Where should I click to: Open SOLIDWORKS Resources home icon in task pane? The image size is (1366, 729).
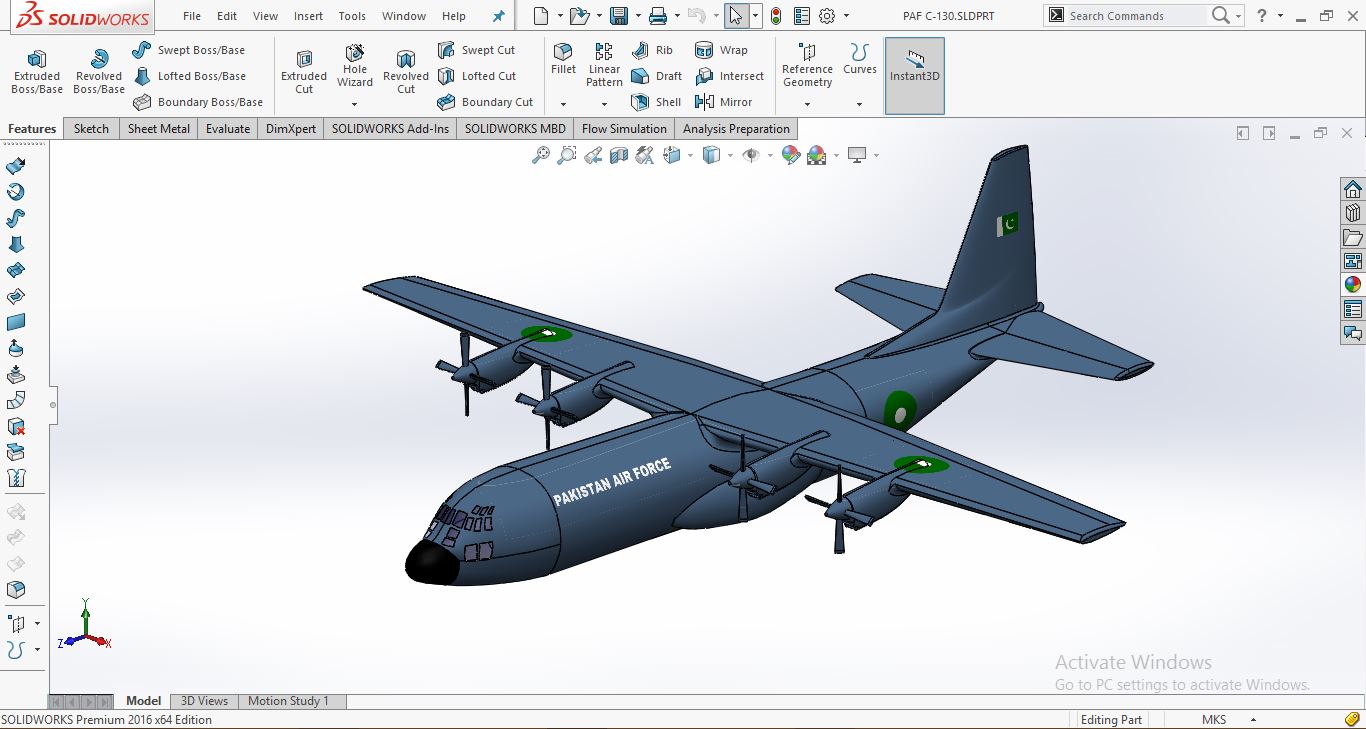(x=1353, y=190)
